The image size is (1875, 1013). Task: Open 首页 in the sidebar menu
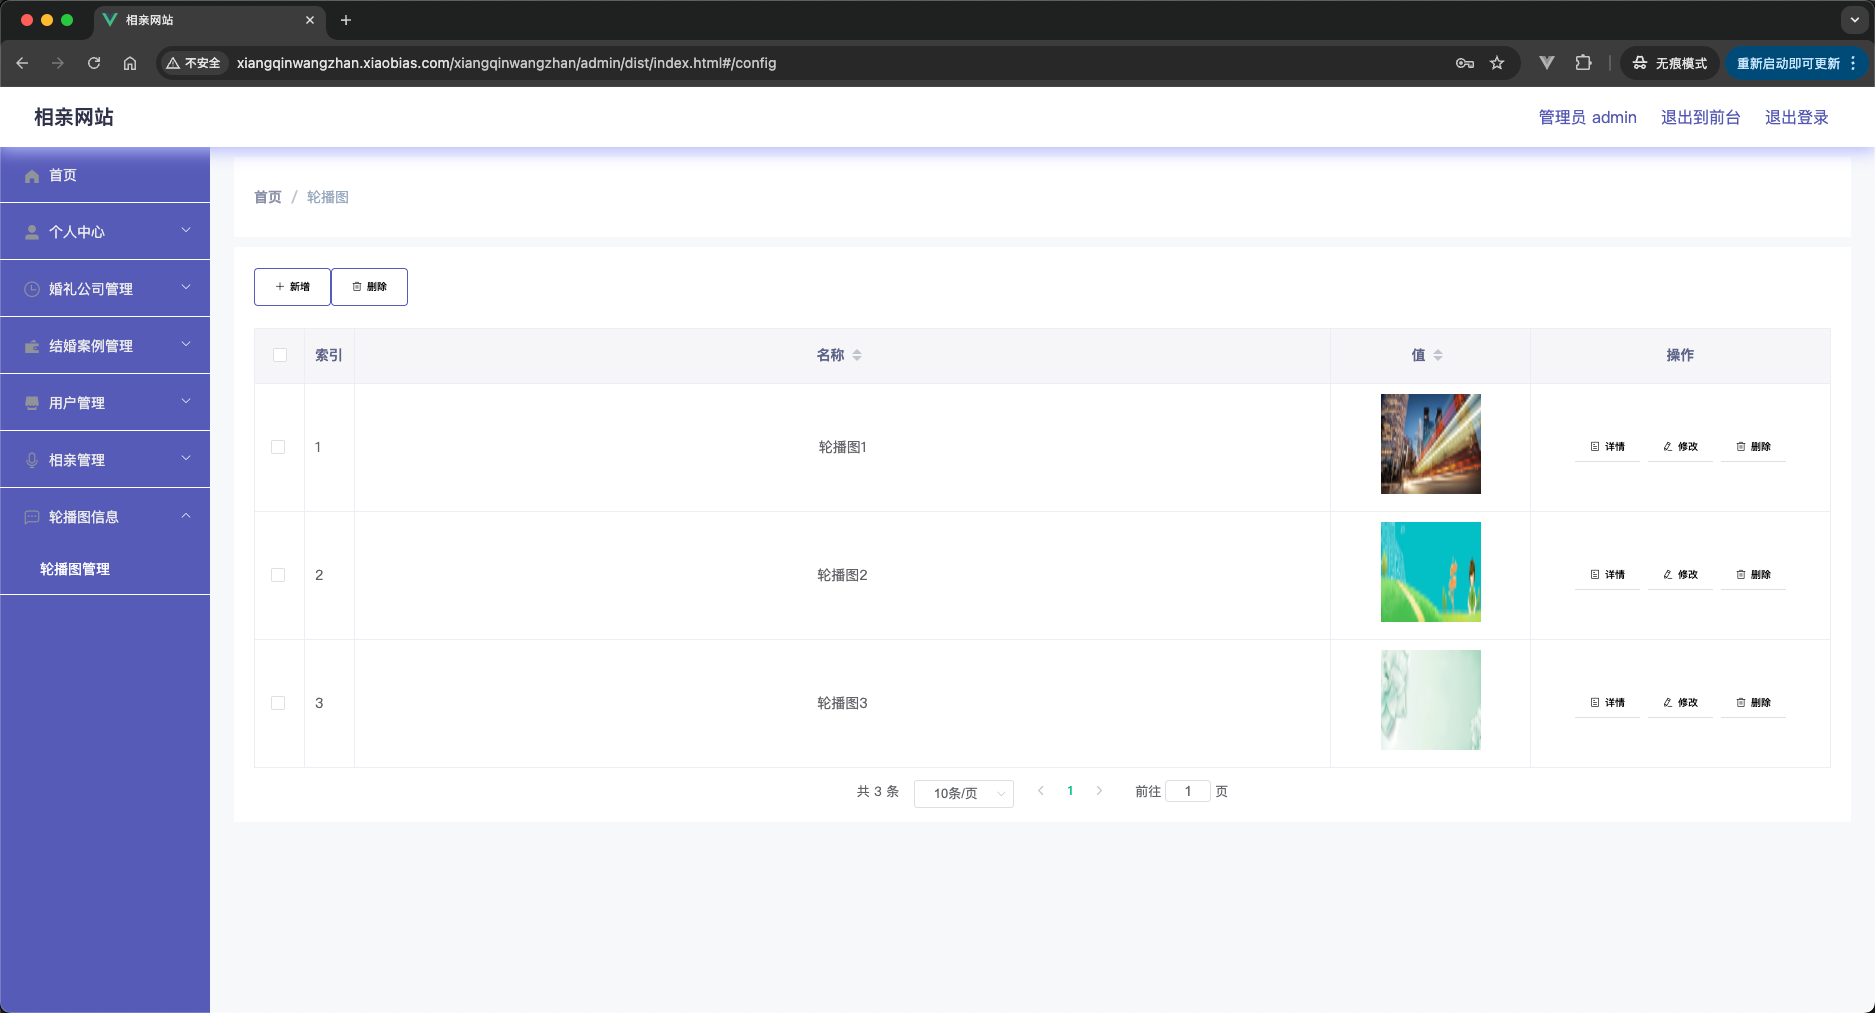point(105,175)
